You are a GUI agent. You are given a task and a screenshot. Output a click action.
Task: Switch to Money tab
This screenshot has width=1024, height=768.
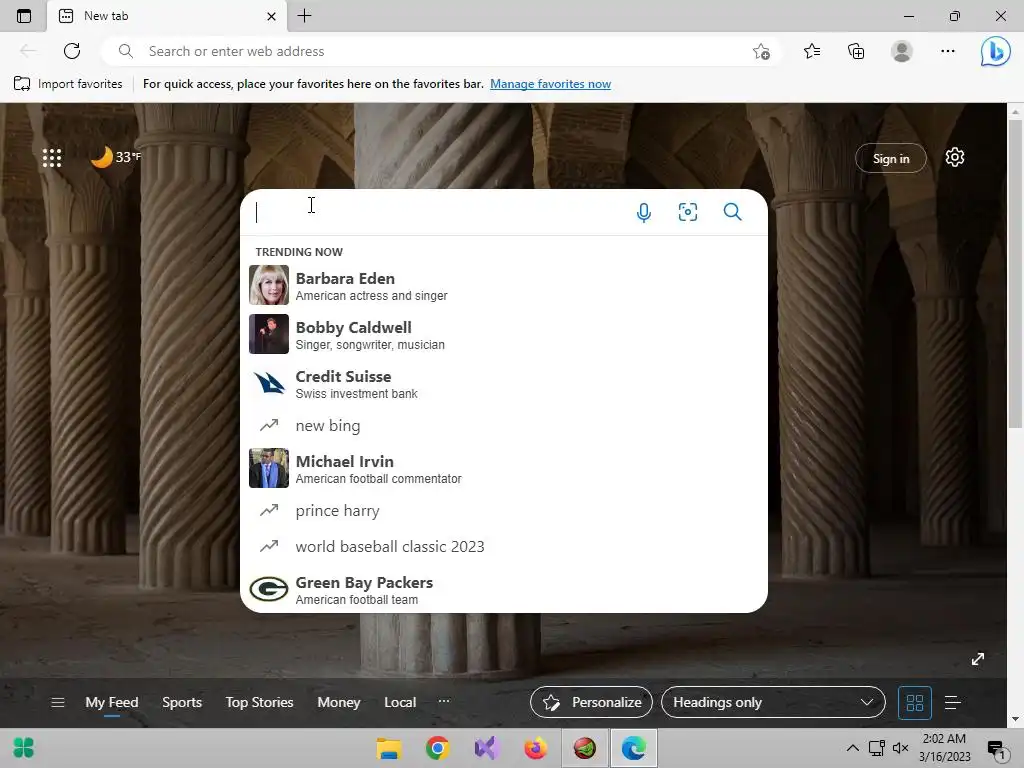tap(338, 703)
